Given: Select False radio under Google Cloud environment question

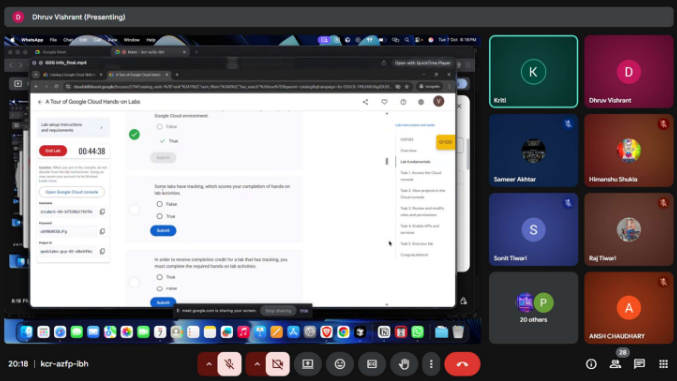Looking at the screenshot, I should 160,127.
